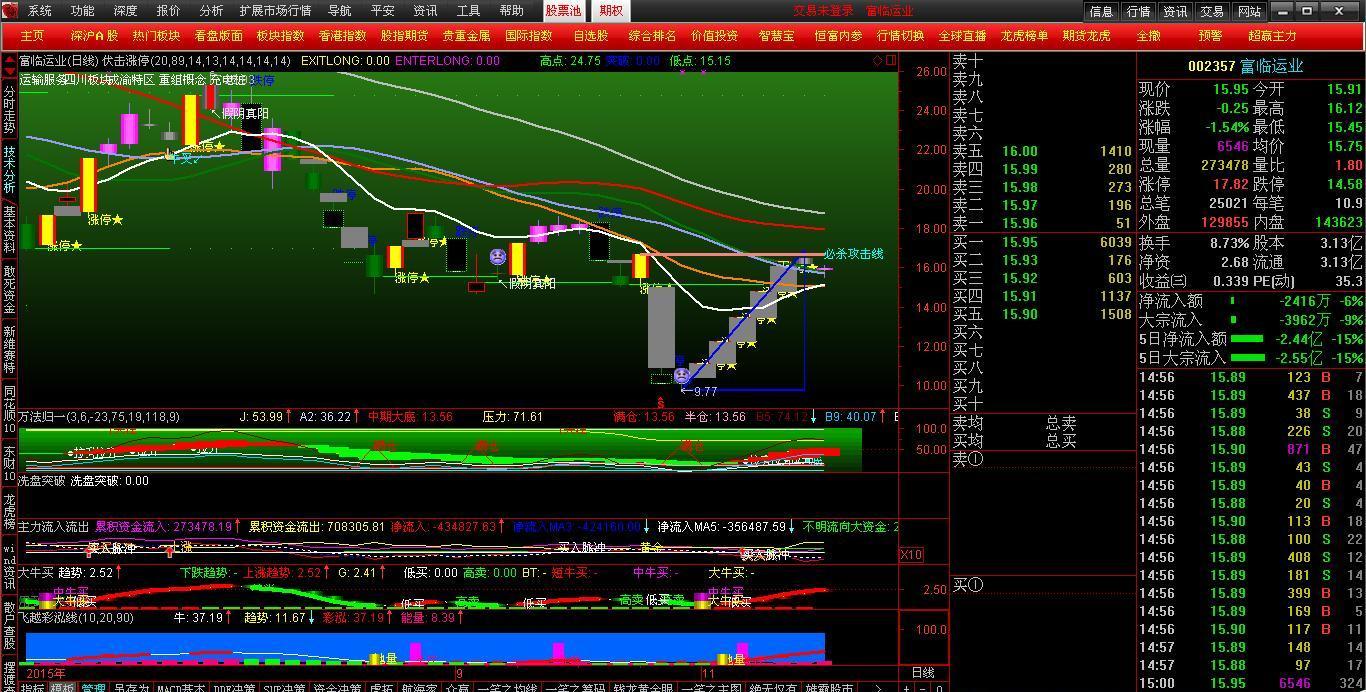Viewport: 1366px width, 692px height.
Task: Click the purple sad-face marker mid chart
Action: coord(498,257)
